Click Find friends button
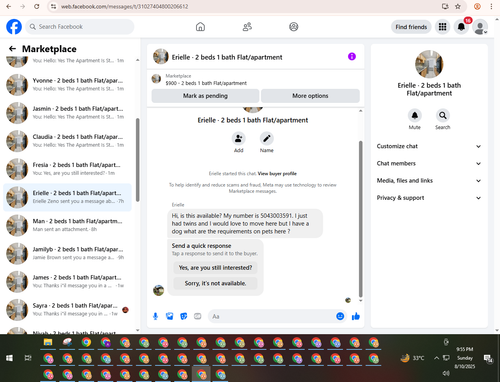This screenshot has width=500, height=382. pyautogui.click(x=411, y=27)
